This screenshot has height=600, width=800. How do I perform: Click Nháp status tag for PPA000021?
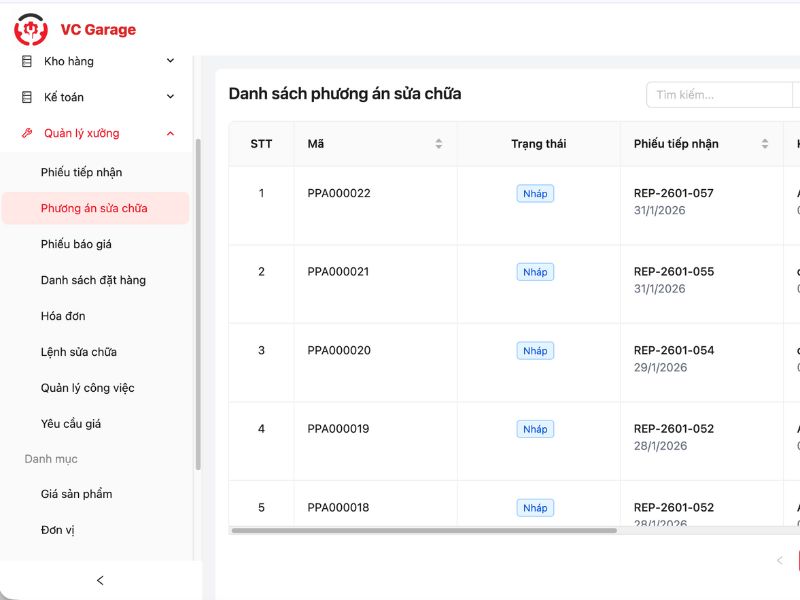pos(535,272)
